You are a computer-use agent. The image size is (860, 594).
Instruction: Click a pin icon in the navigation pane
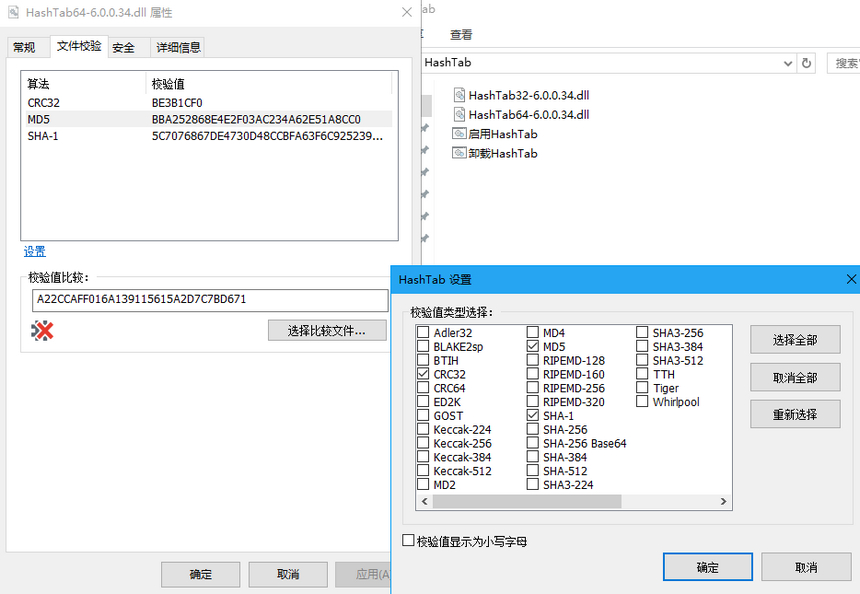click(x=425, y=128)
